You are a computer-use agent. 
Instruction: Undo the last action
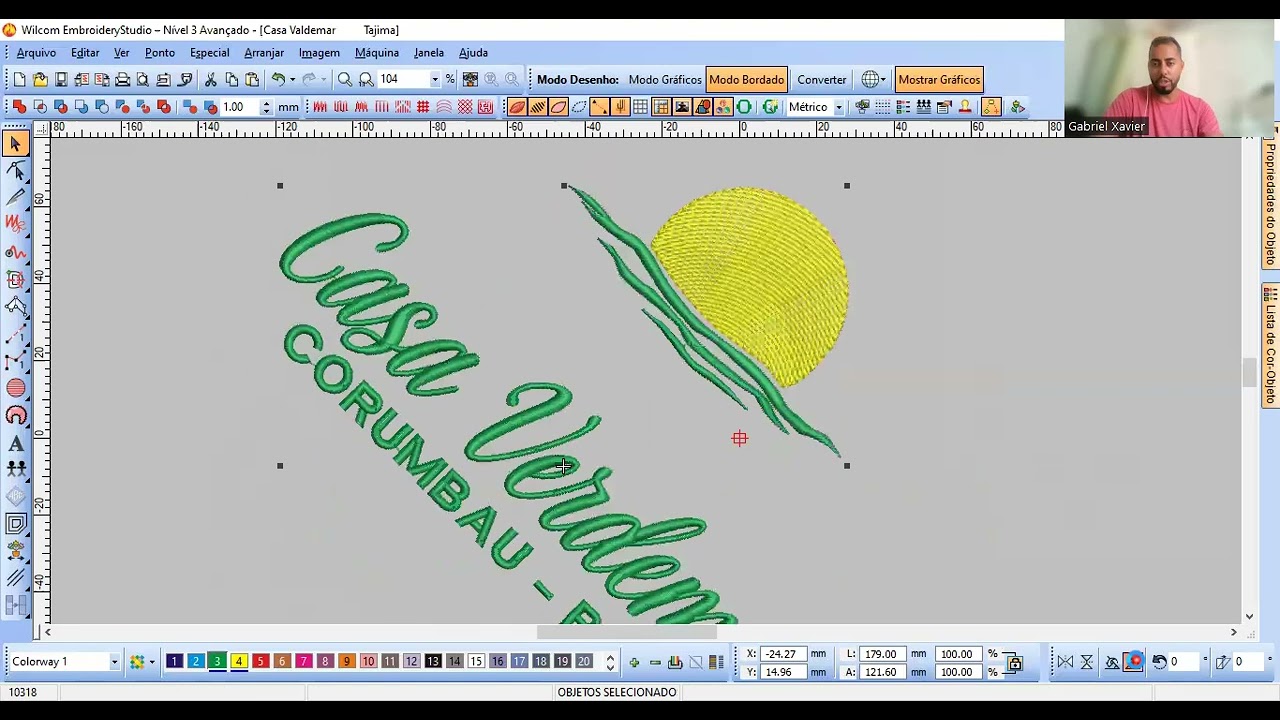click(x=278, y=79)
